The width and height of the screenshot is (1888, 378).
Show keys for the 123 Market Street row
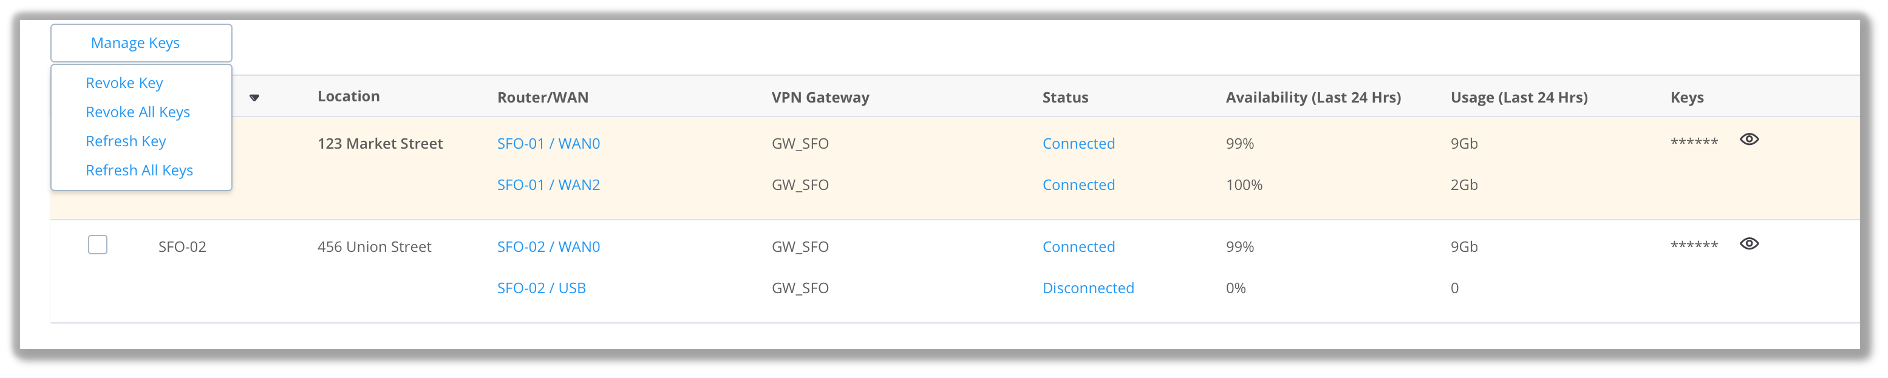[x=1749, y=140]
